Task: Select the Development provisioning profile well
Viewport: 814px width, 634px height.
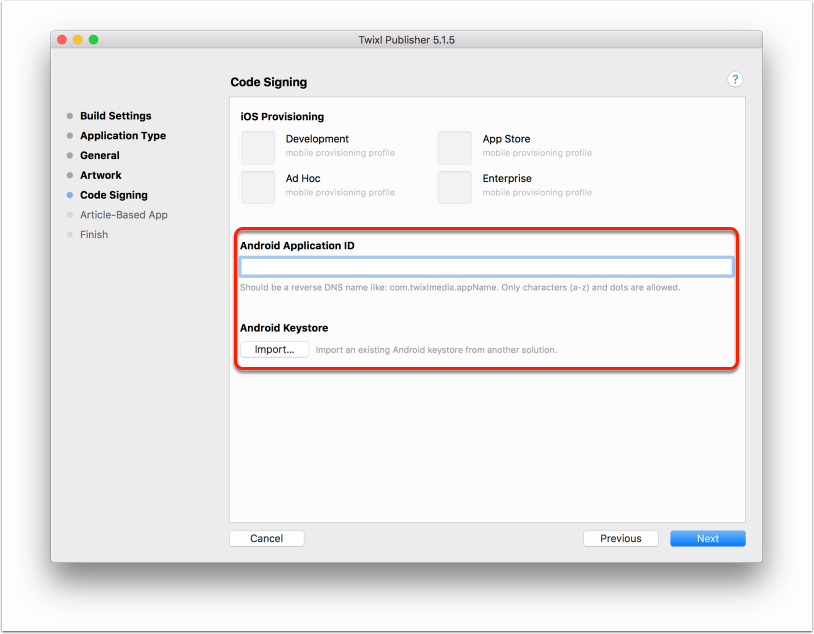Action: click(x=258, y=147)
